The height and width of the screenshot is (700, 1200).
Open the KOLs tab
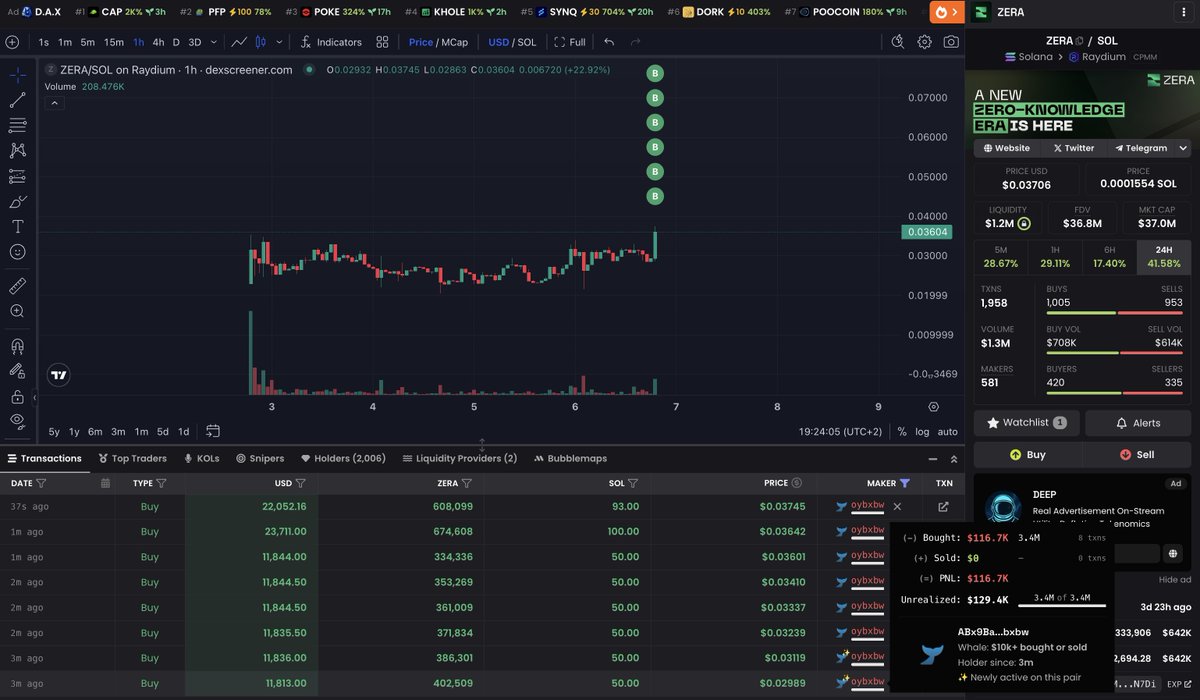click(201, 458)
